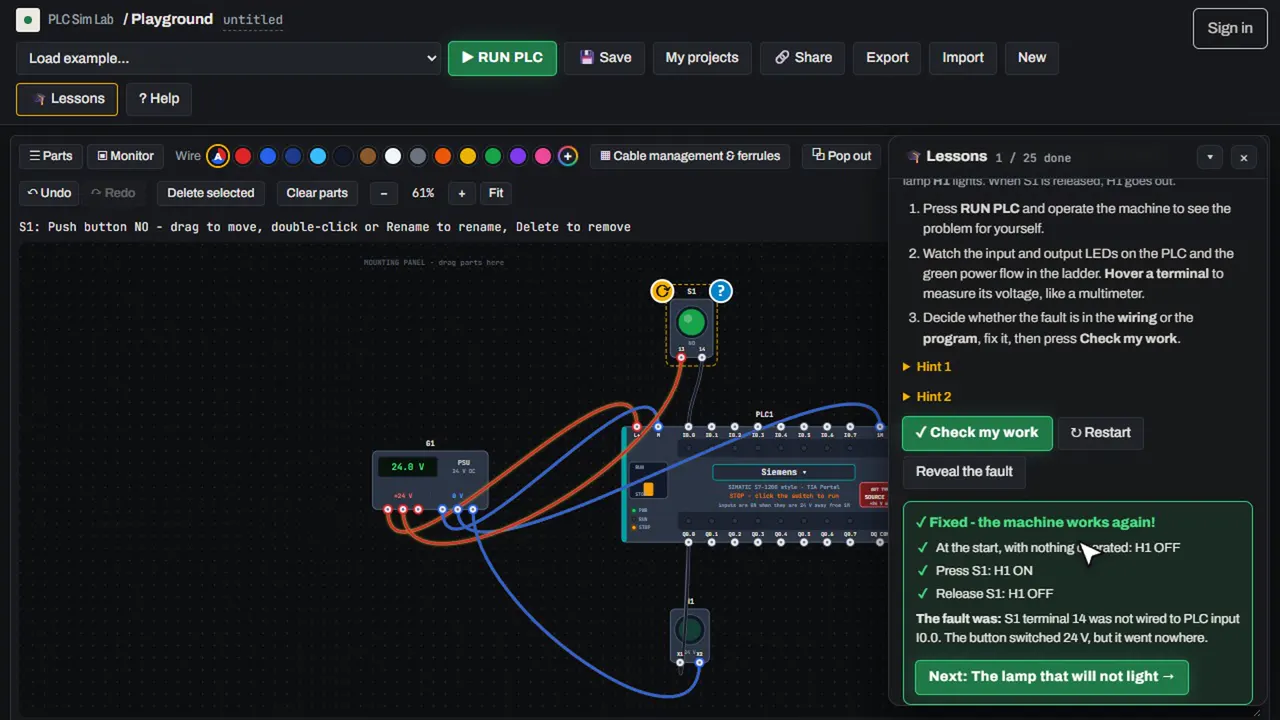Open the Lessons panel button

pyautogui.click(x=67, y=99)
